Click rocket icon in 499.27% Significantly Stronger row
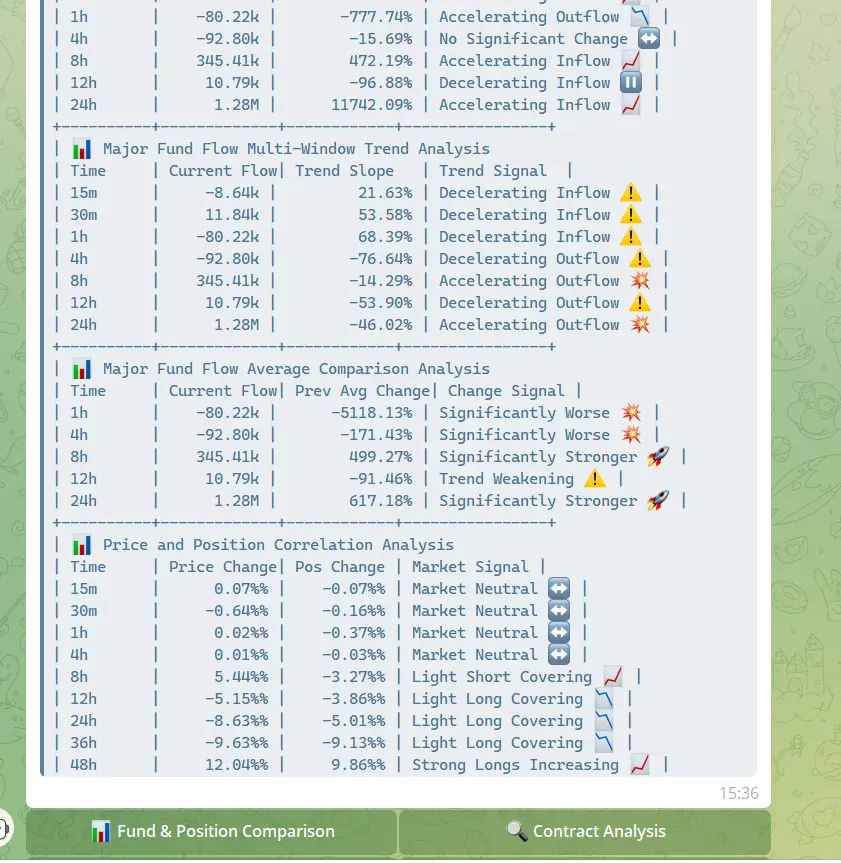 click(658, 457)
